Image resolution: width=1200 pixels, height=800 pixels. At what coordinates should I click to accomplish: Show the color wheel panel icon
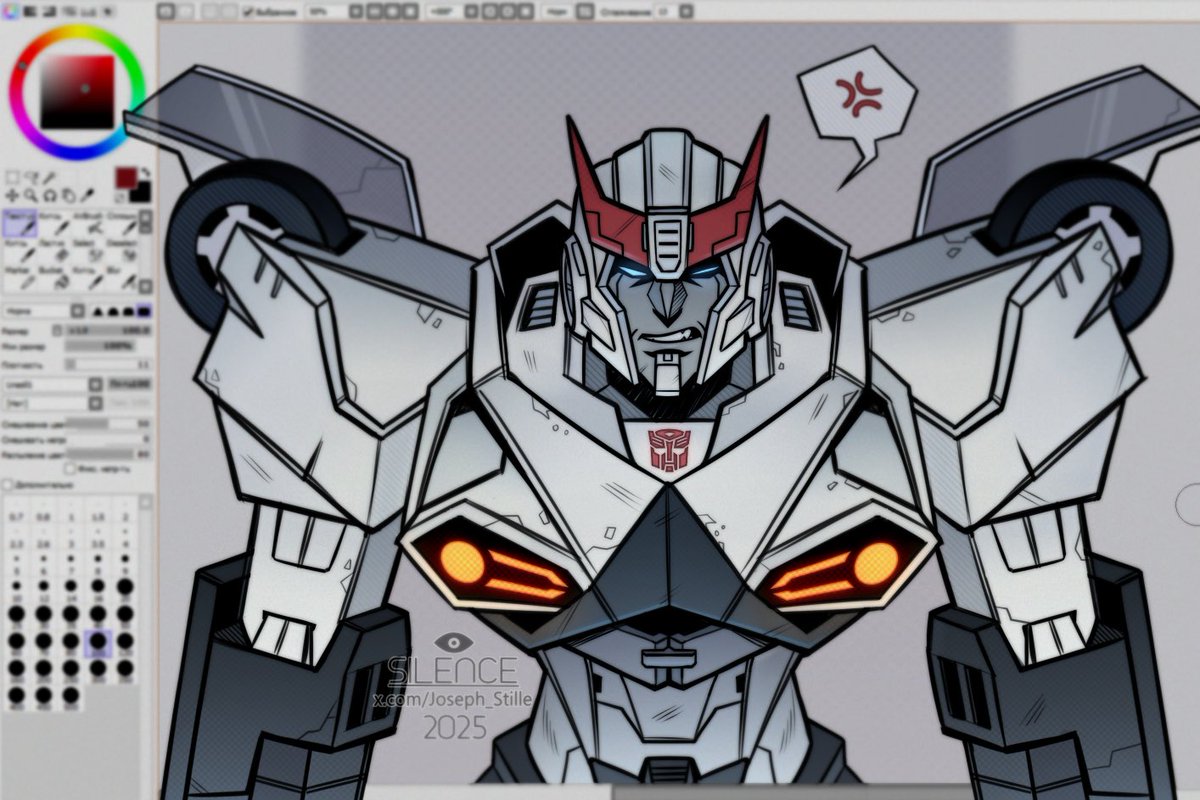(x=10, y=11)
